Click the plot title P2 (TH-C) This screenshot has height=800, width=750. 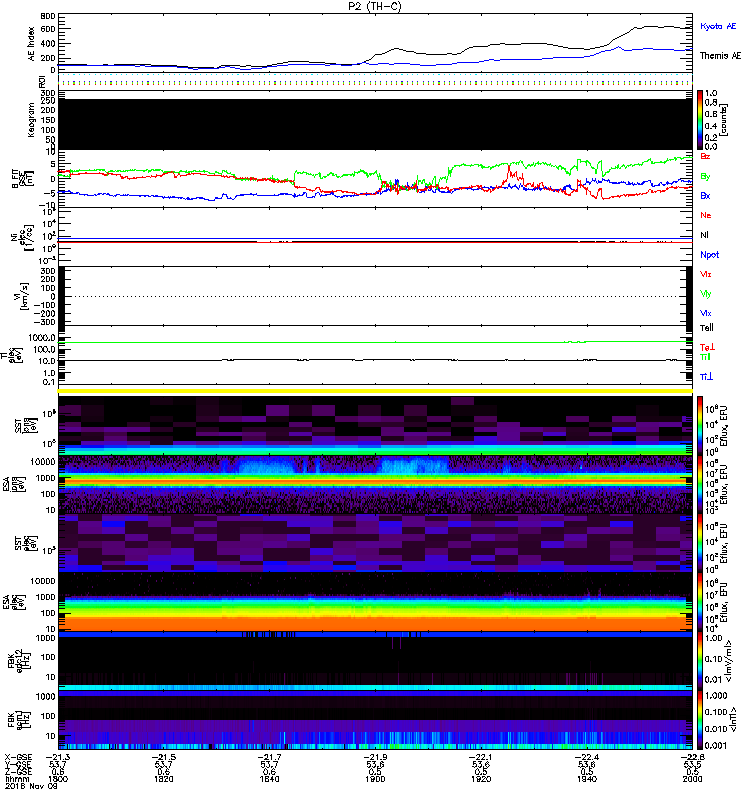point(375,6)
